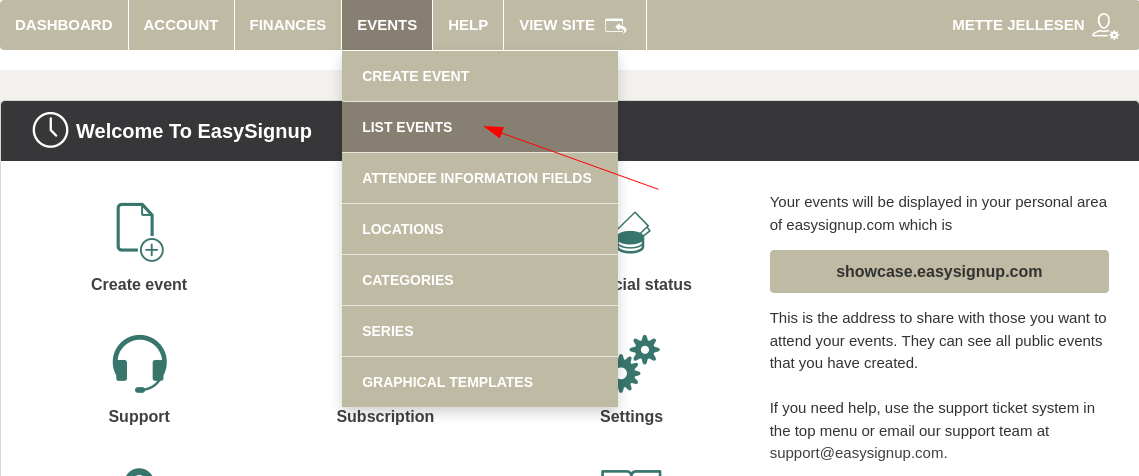Open the Finances navigation item
This screenshot has width=1139, height=476.
(x=288, y=25)
